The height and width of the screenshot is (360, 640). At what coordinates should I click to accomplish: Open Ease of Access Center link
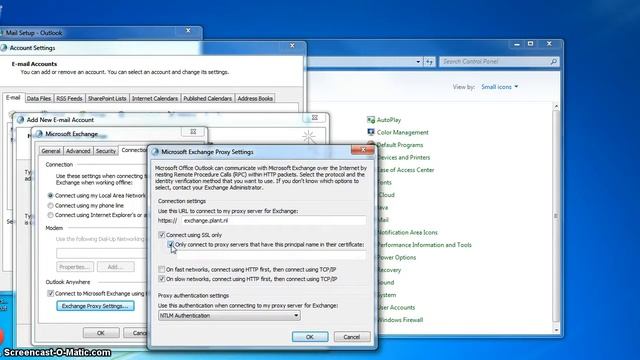coord(406,170)
